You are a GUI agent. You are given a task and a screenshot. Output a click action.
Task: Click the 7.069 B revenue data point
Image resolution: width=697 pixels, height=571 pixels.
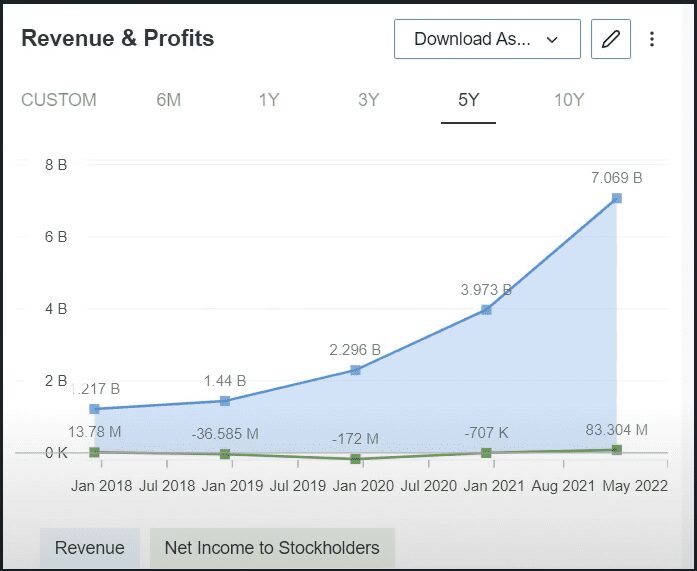click(617, 198)
